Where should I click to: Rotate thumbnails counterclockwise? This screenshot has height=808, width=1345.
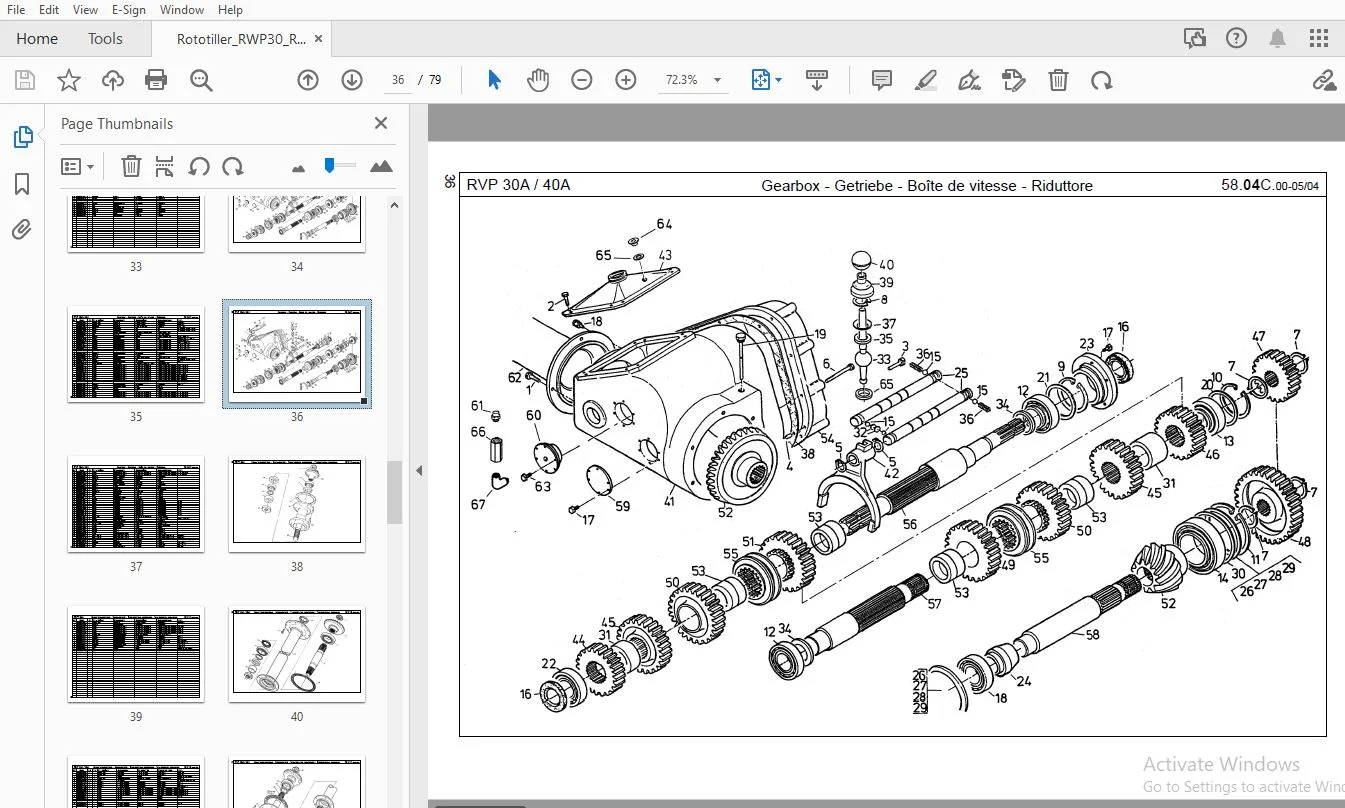pos(199,166)
